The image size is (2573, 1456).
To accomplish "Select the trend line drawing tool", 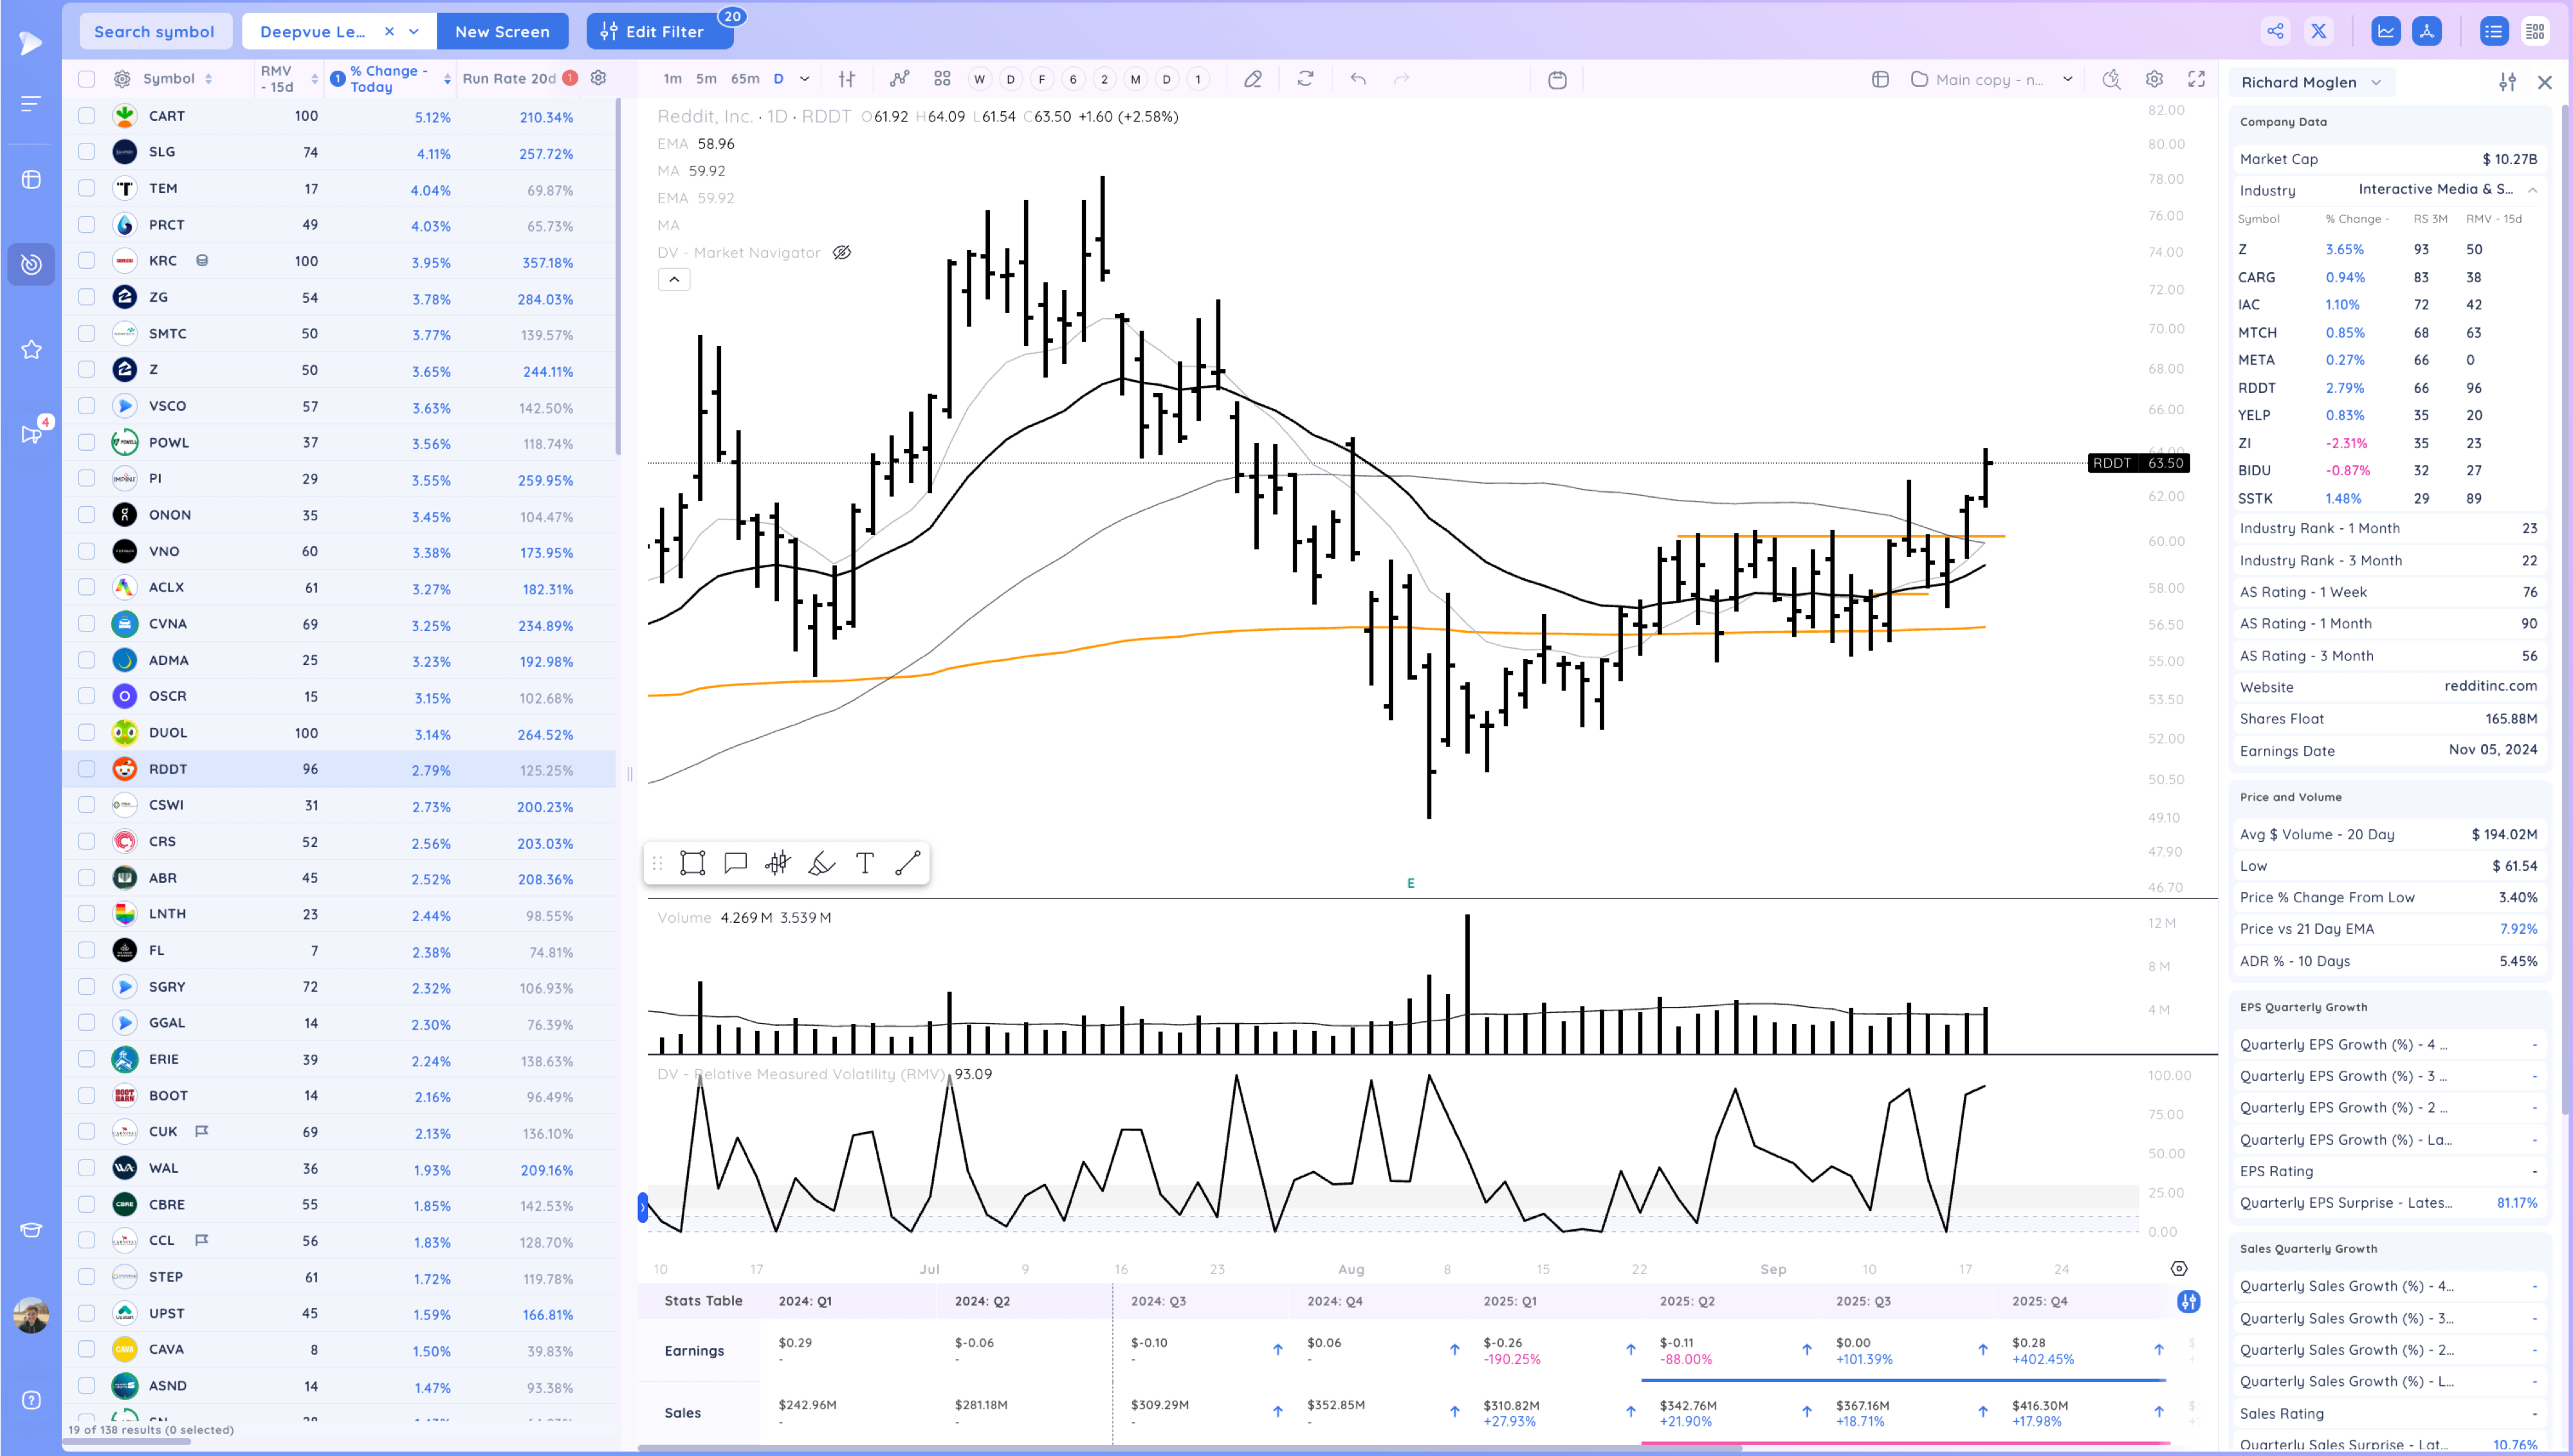I will click(908, 863).
